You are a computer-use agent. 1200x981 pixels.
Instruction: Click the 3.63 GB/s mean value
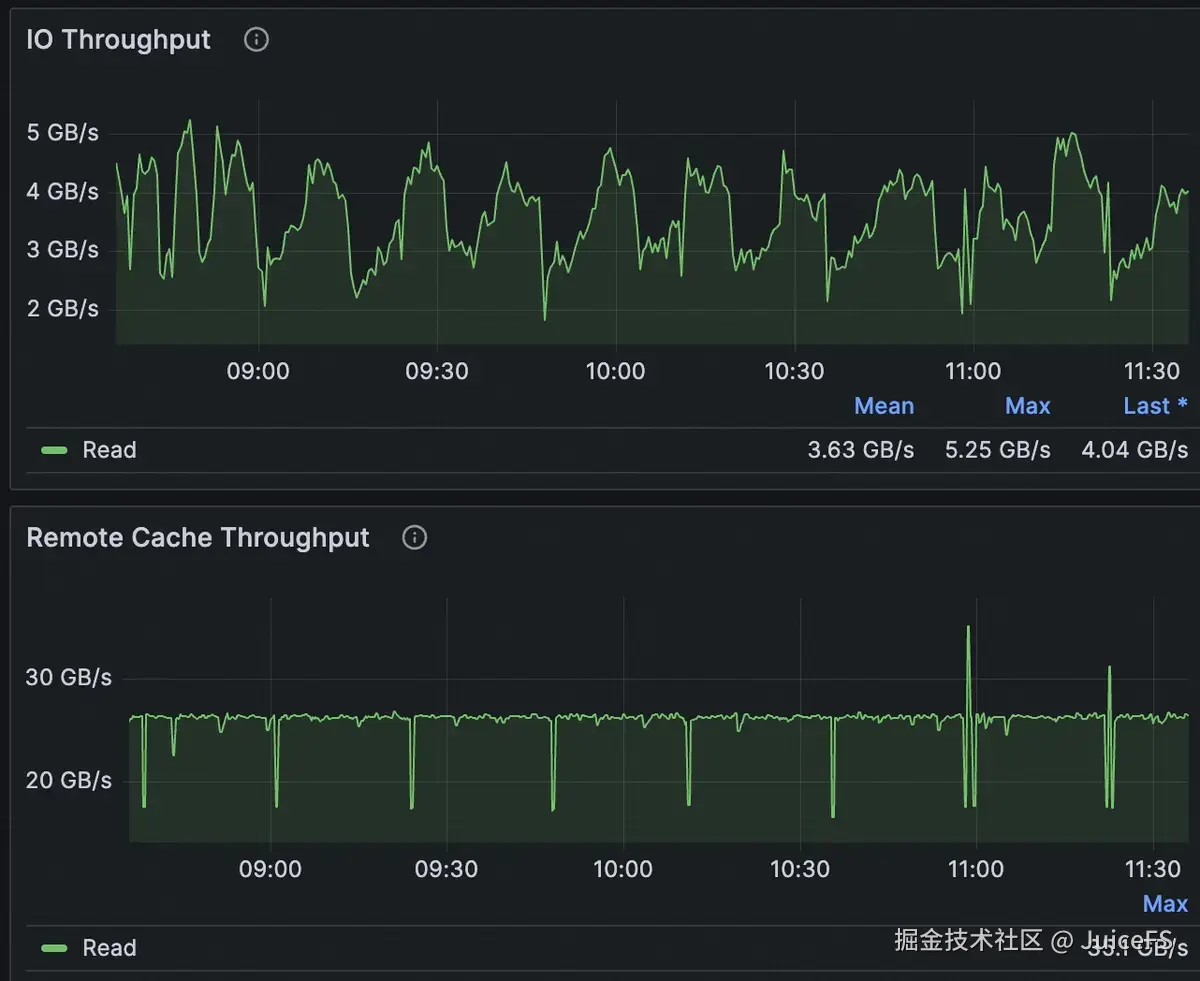(861, 450)
